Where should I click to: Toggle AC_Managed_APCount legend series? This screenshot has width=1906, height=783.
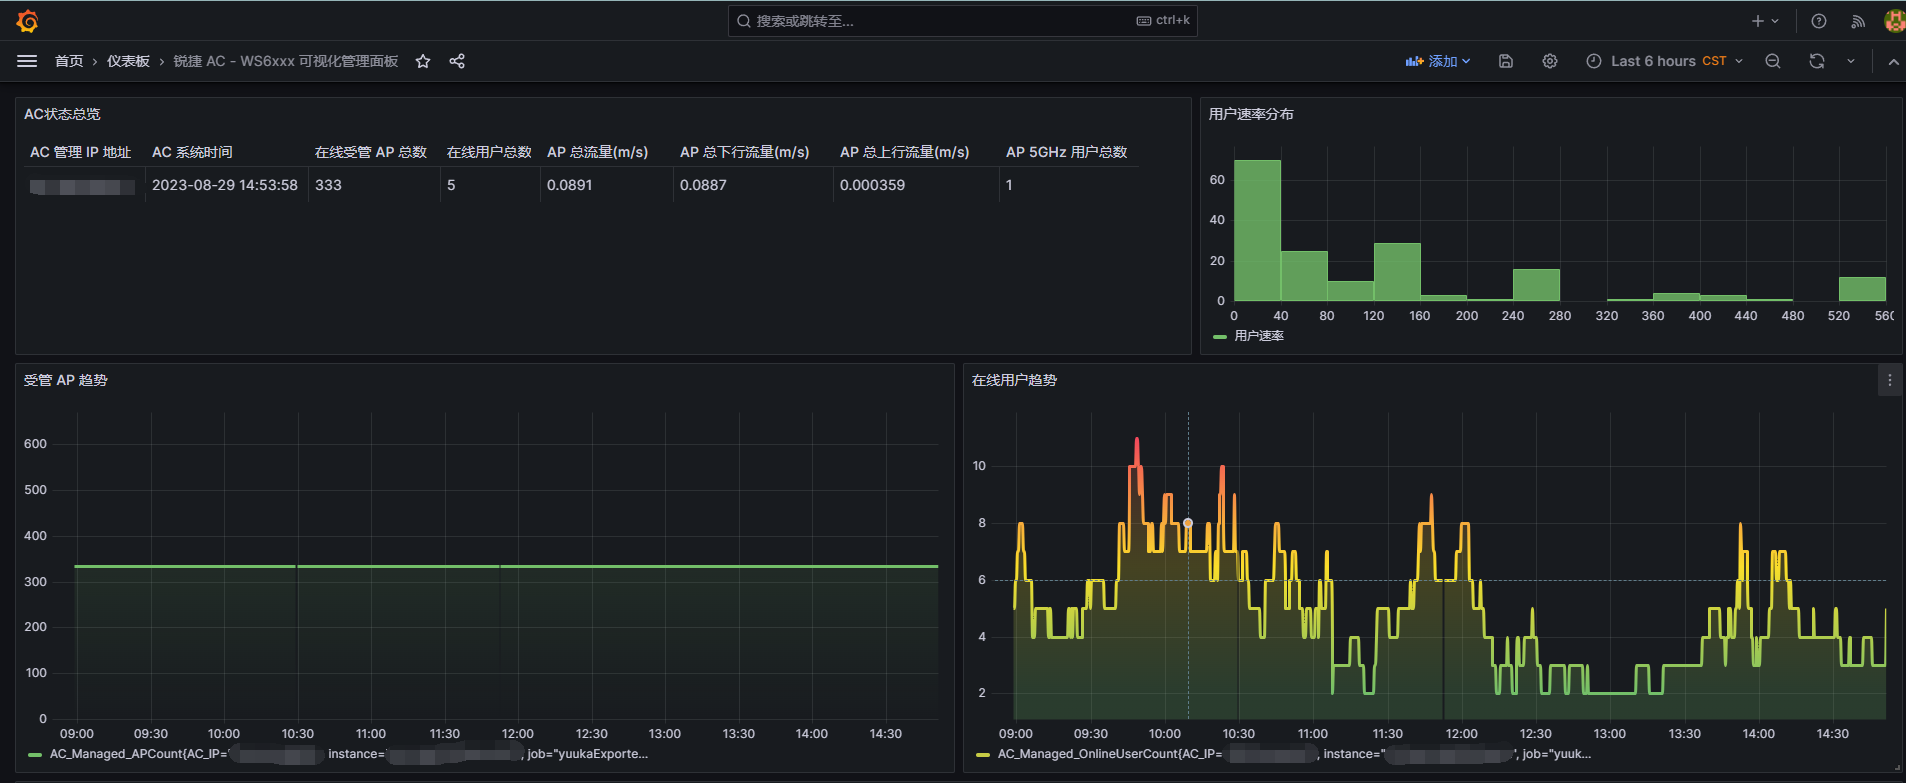click(349, 754)
